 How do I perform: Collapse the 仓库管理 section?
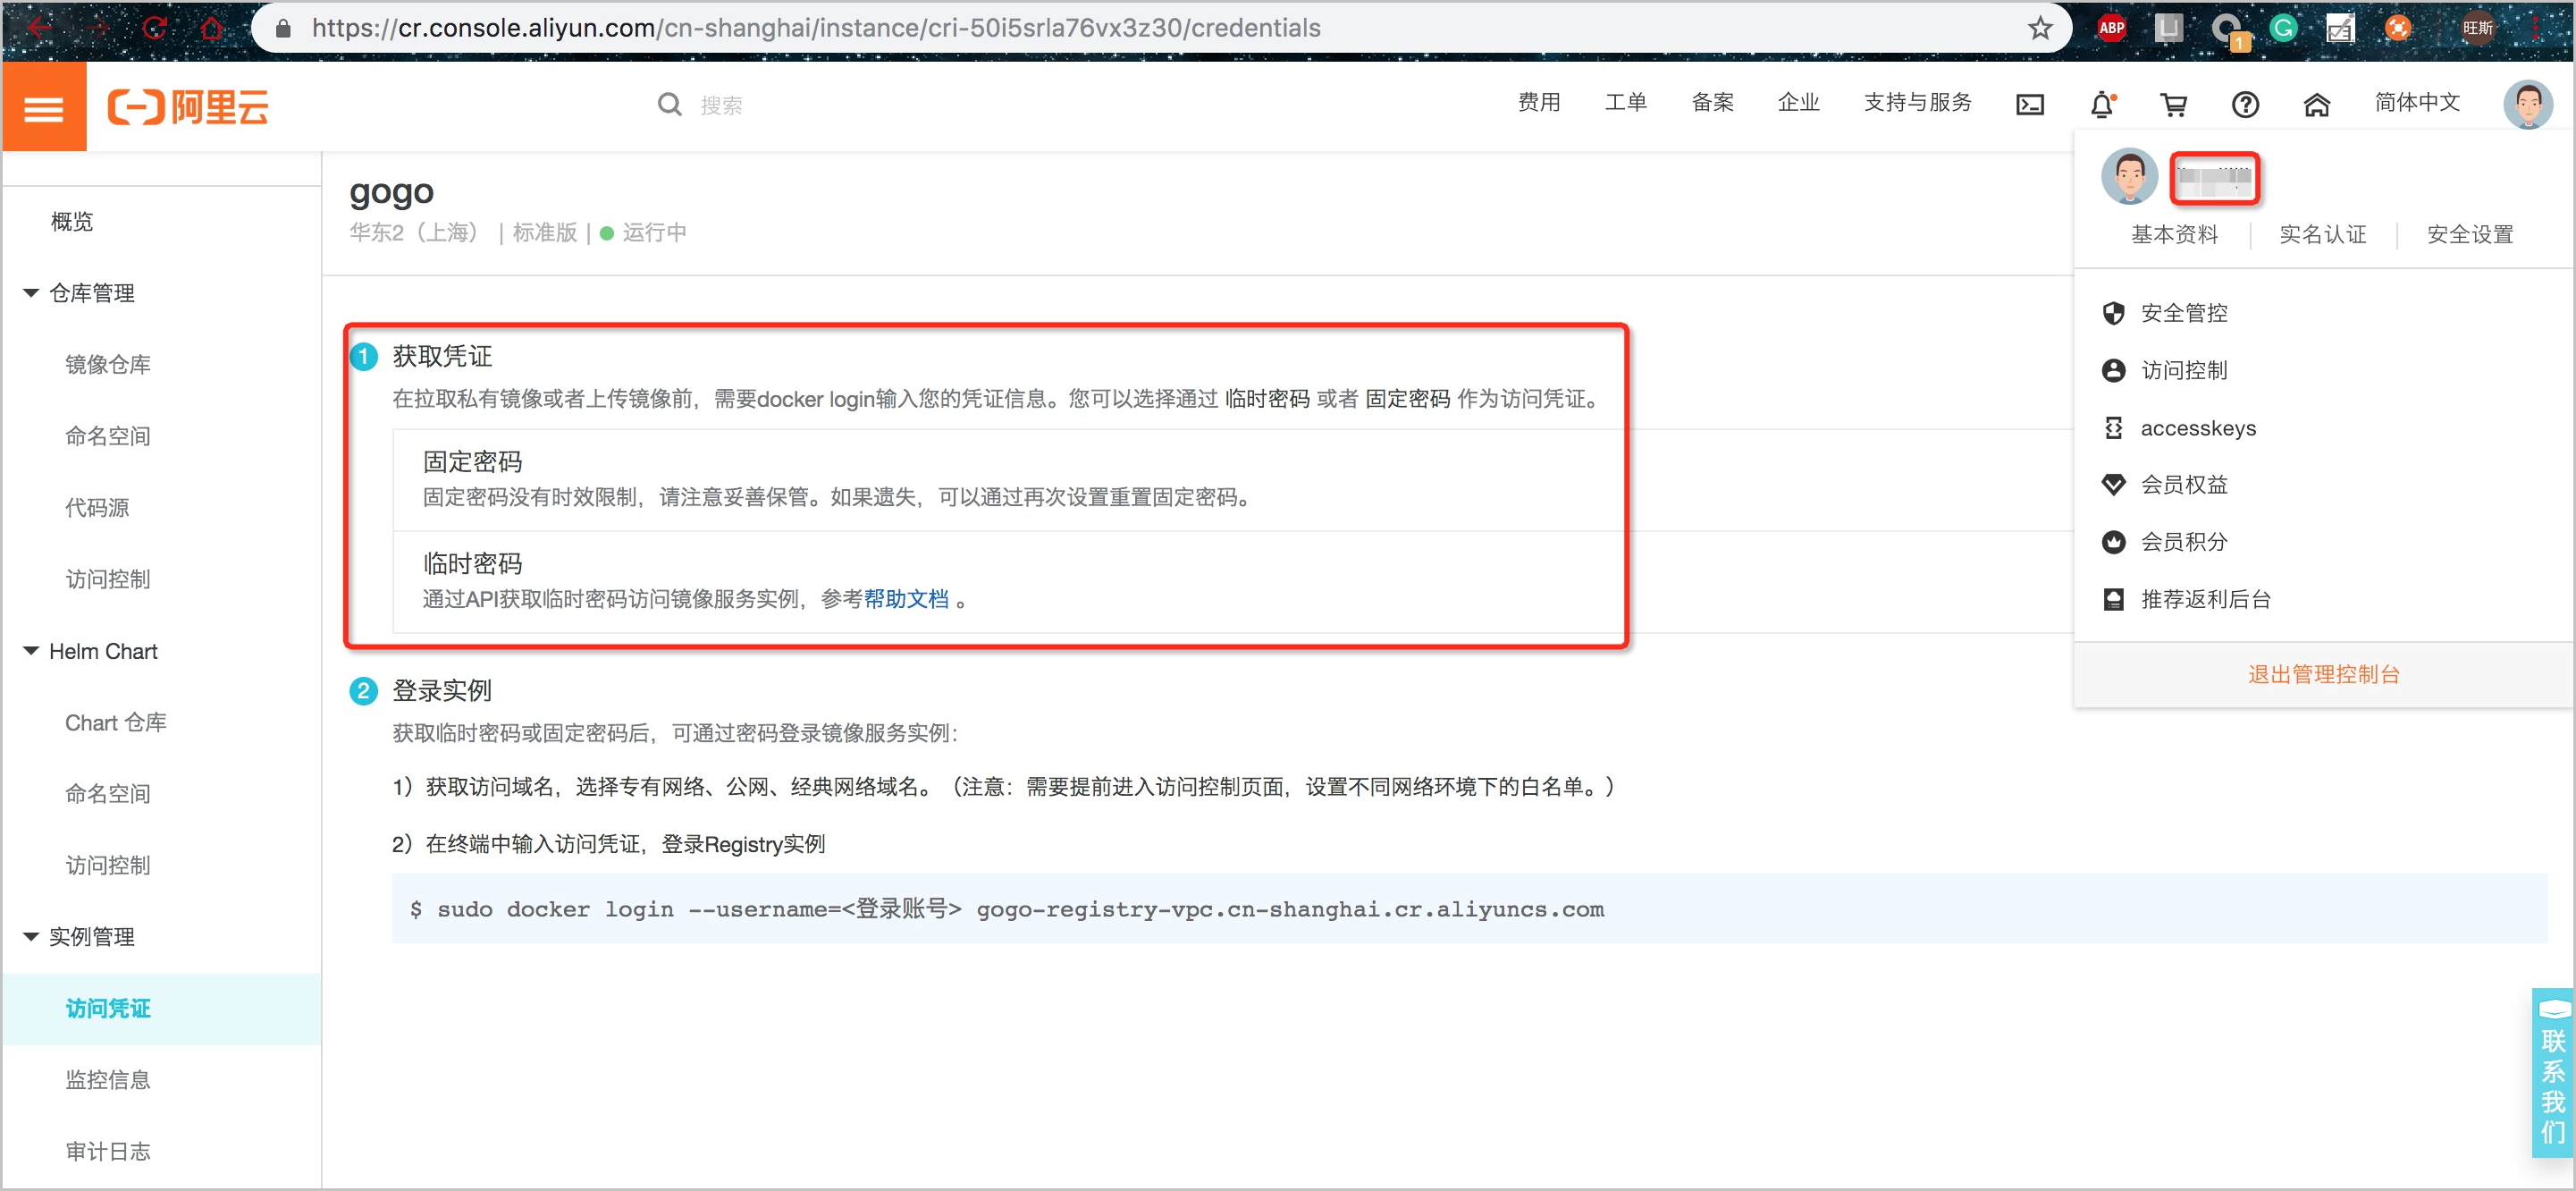31,293
